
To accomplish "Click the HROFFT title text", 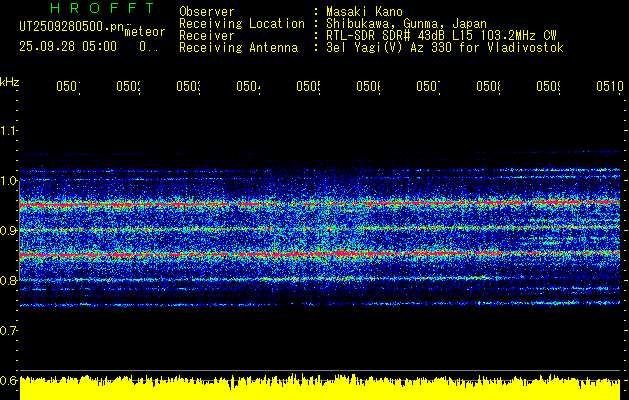I will pyautogui.click(x=103, y=8).
